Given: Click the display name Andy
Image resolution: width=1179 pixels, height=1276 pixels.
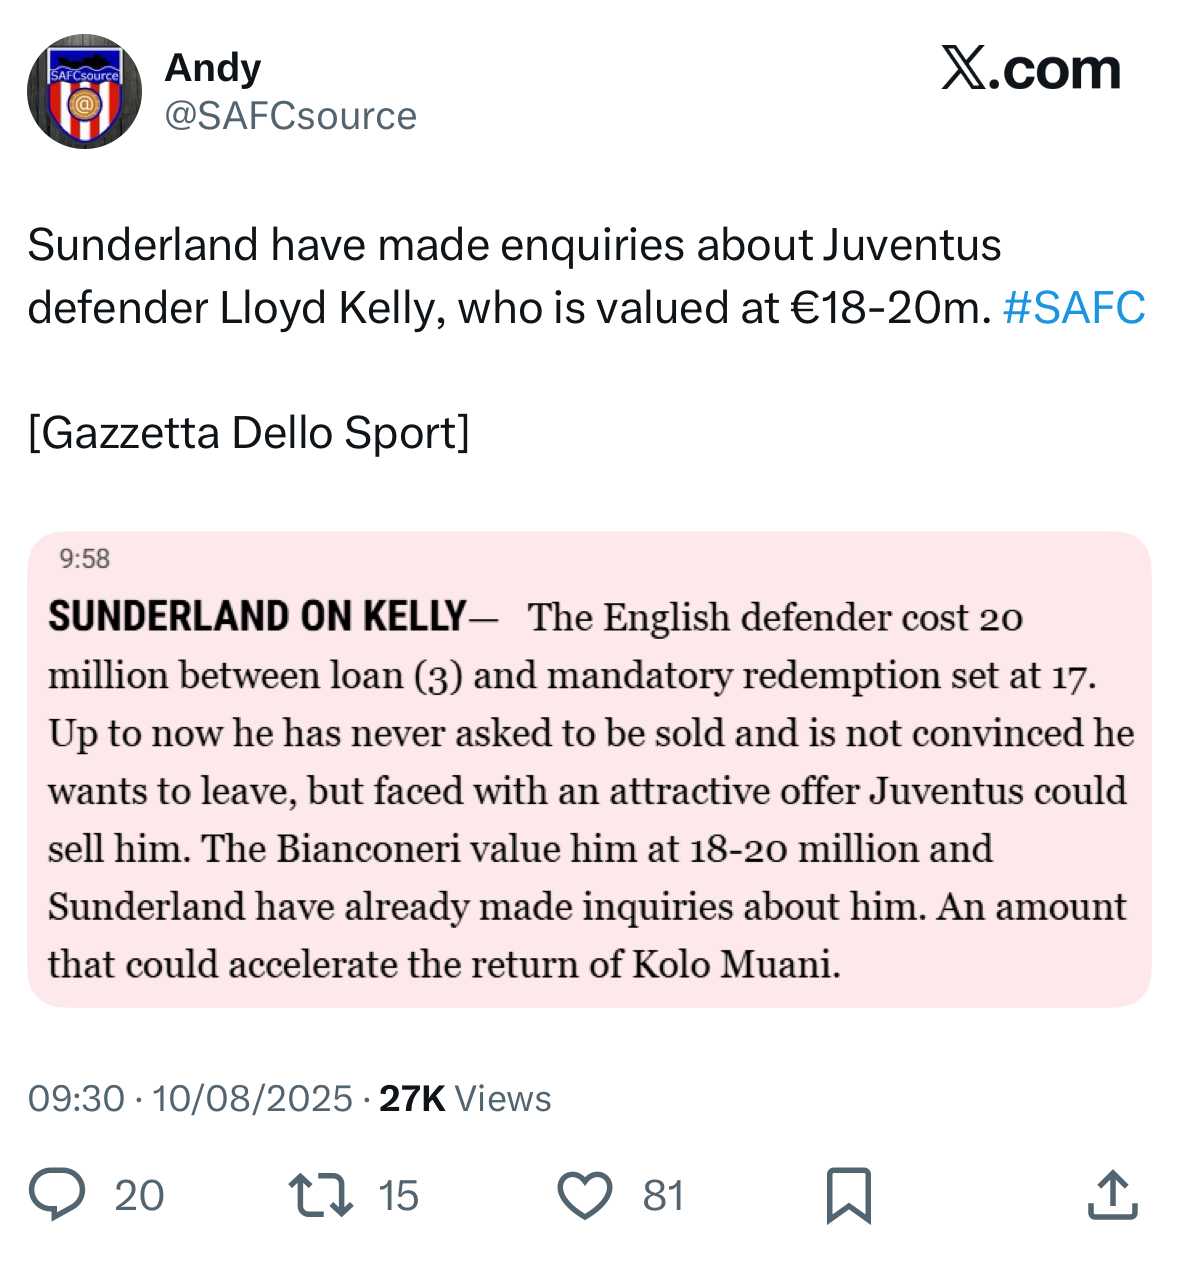Looking at the screenshot, I should tap(212, 68).
